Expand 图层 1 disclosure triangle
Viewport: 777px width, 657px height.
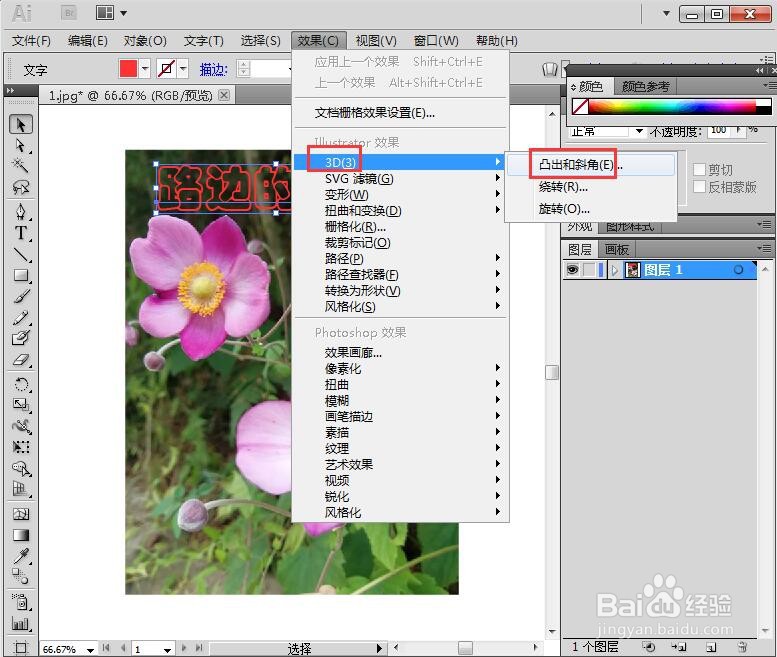pos(614,271)
